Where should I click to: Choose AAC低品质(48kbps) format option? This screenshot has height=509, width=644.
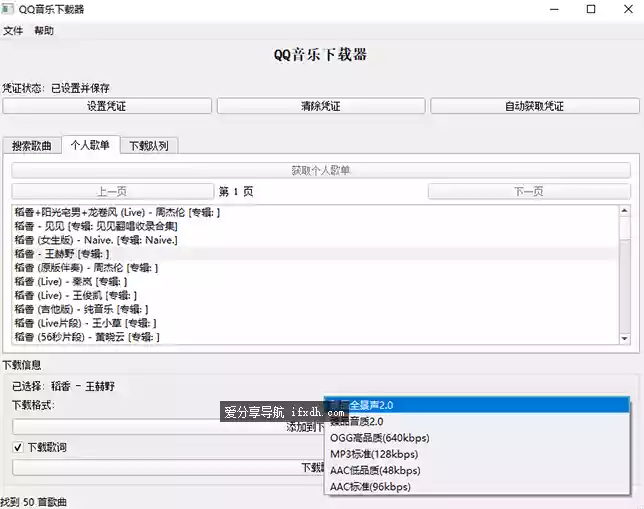(x=477, y=470)
